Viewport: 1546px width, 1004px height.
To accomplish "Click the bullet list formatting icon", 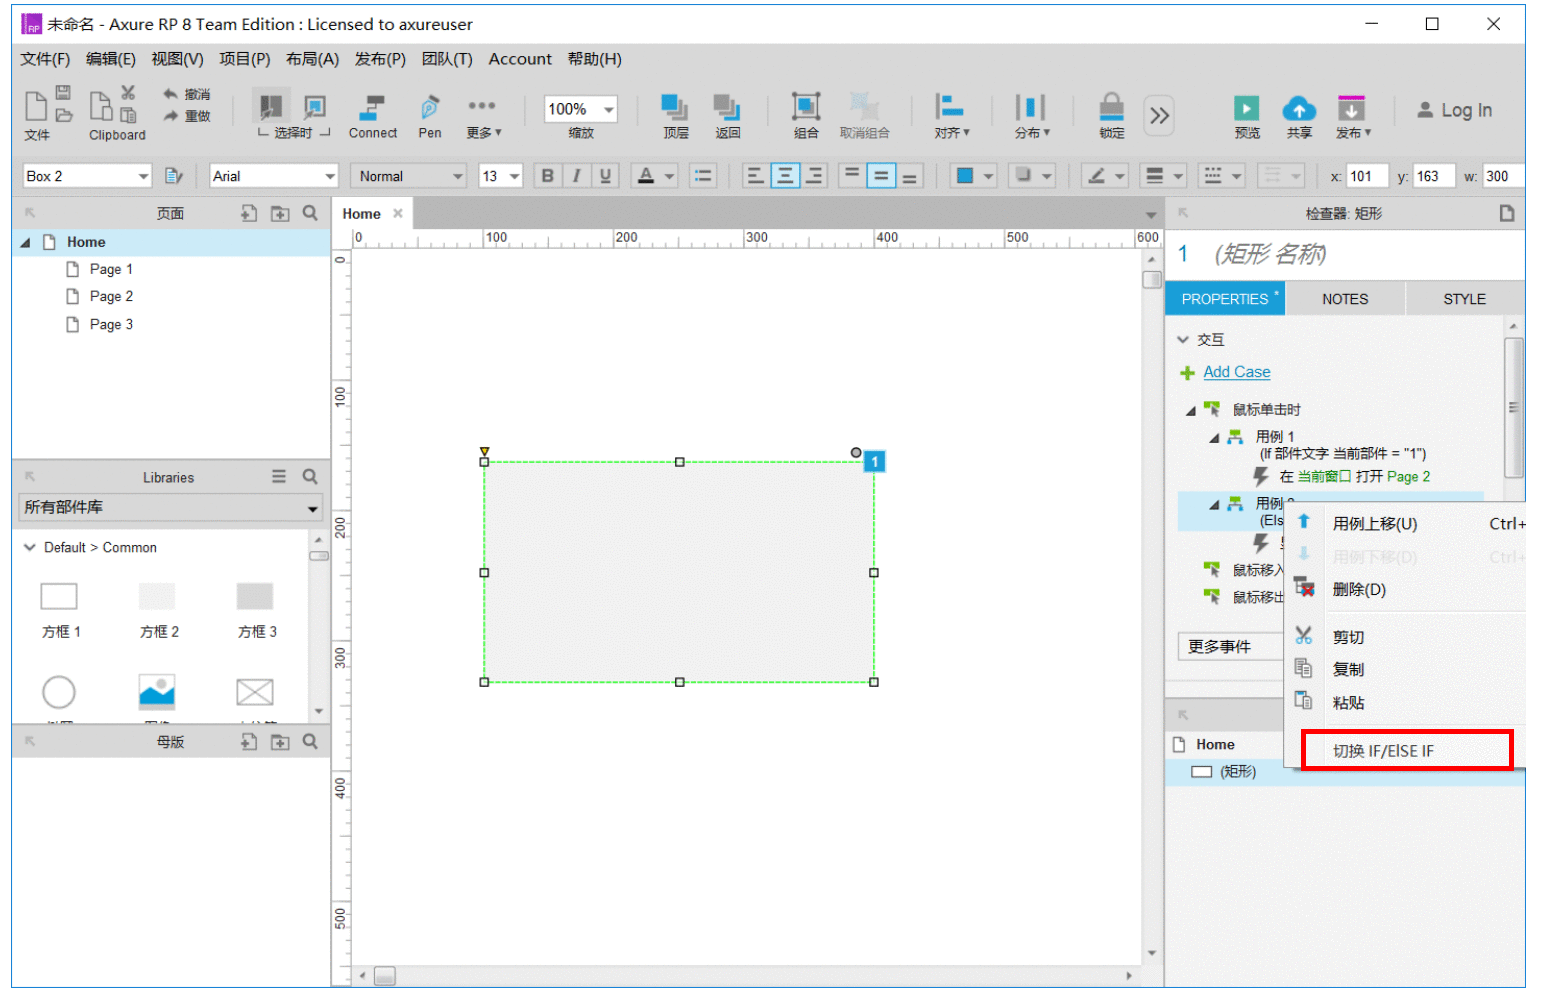I will (x=703, y=176).
